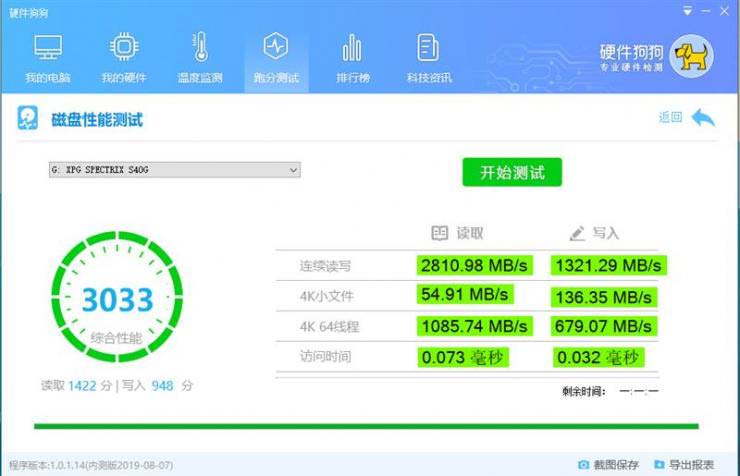Click the 679.07 MB/s value
This screenshot has height=476, width=740.
pos(604,326)
